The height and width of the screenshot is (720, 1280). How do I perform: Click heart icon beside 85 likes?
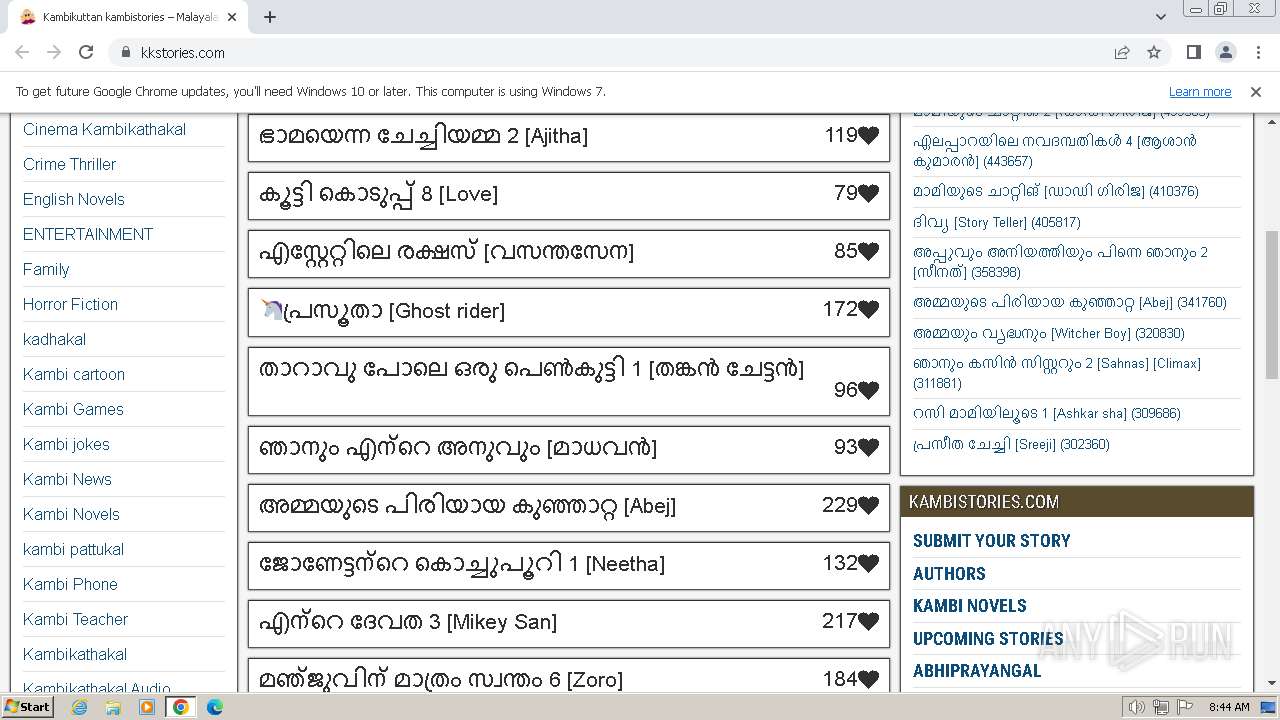pyautogui.click(x=868, y=251)
